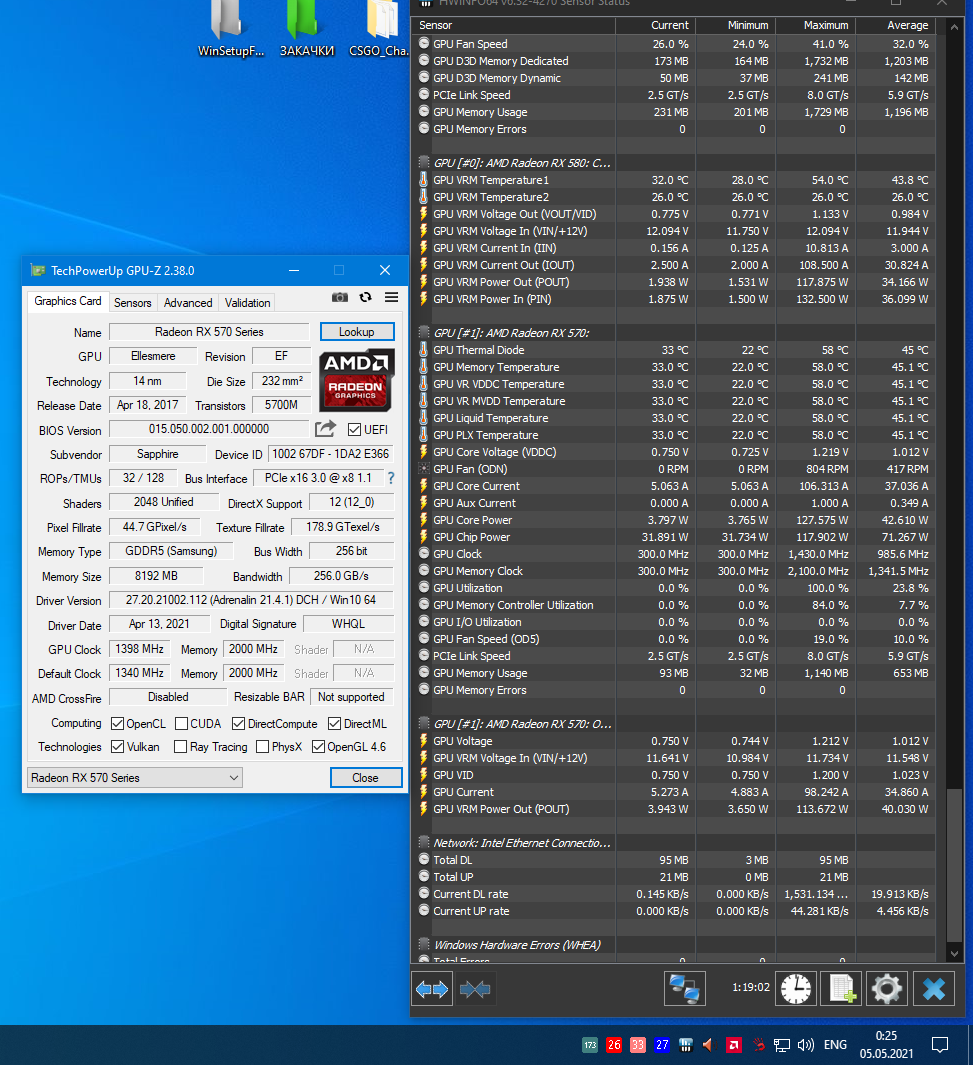Toggle the OpenGL 4.6 checkbox

click(318, 746)
